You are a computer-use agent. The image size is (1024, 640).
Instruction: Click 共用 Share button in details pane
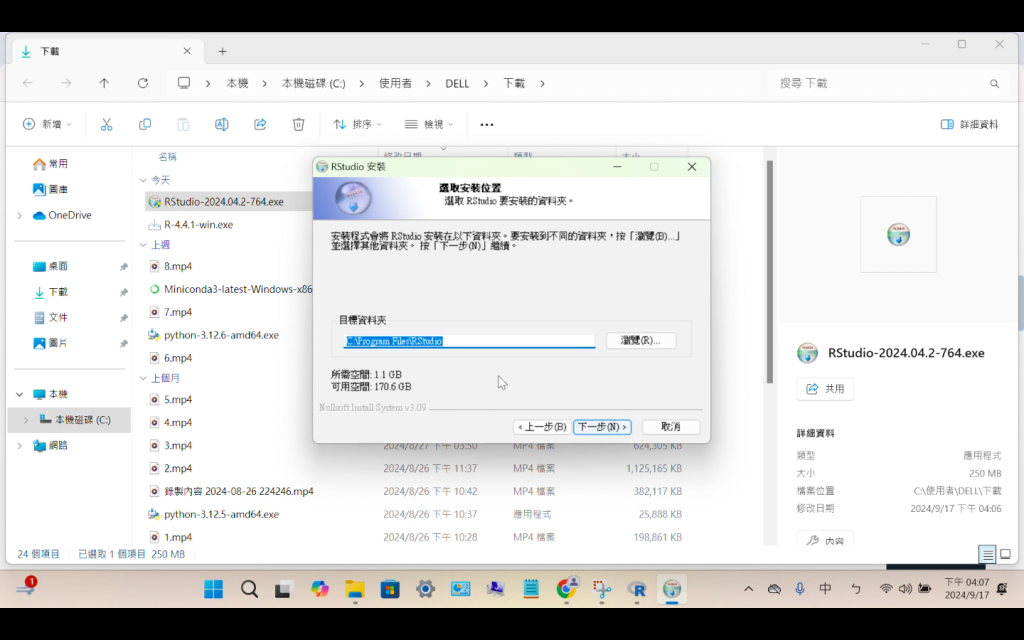point(825,389)
